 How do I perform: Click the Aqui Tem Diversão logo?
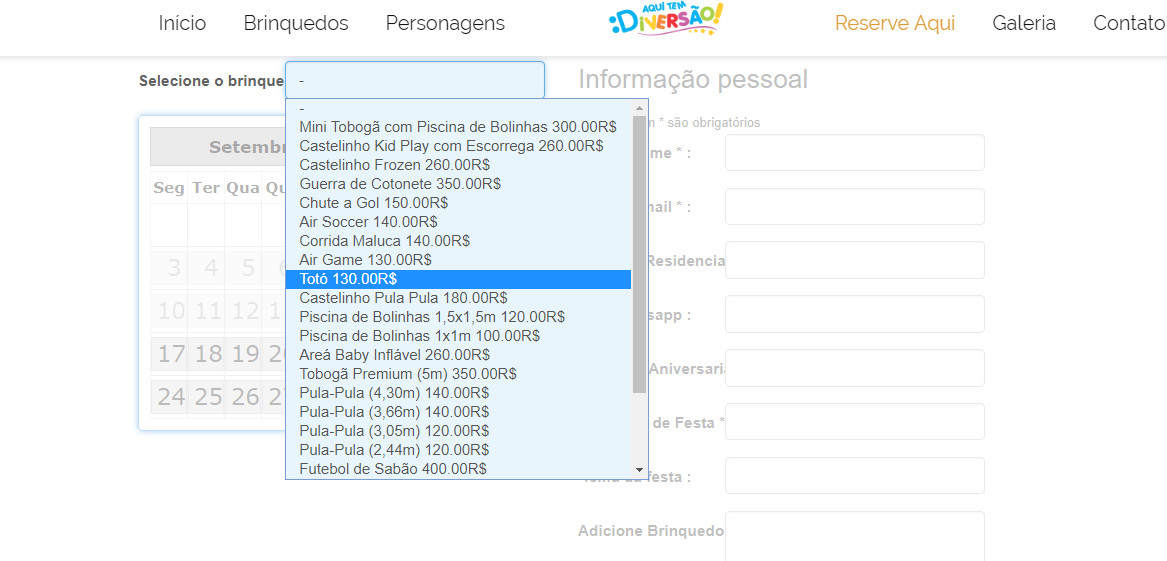[x=665, y=21]
